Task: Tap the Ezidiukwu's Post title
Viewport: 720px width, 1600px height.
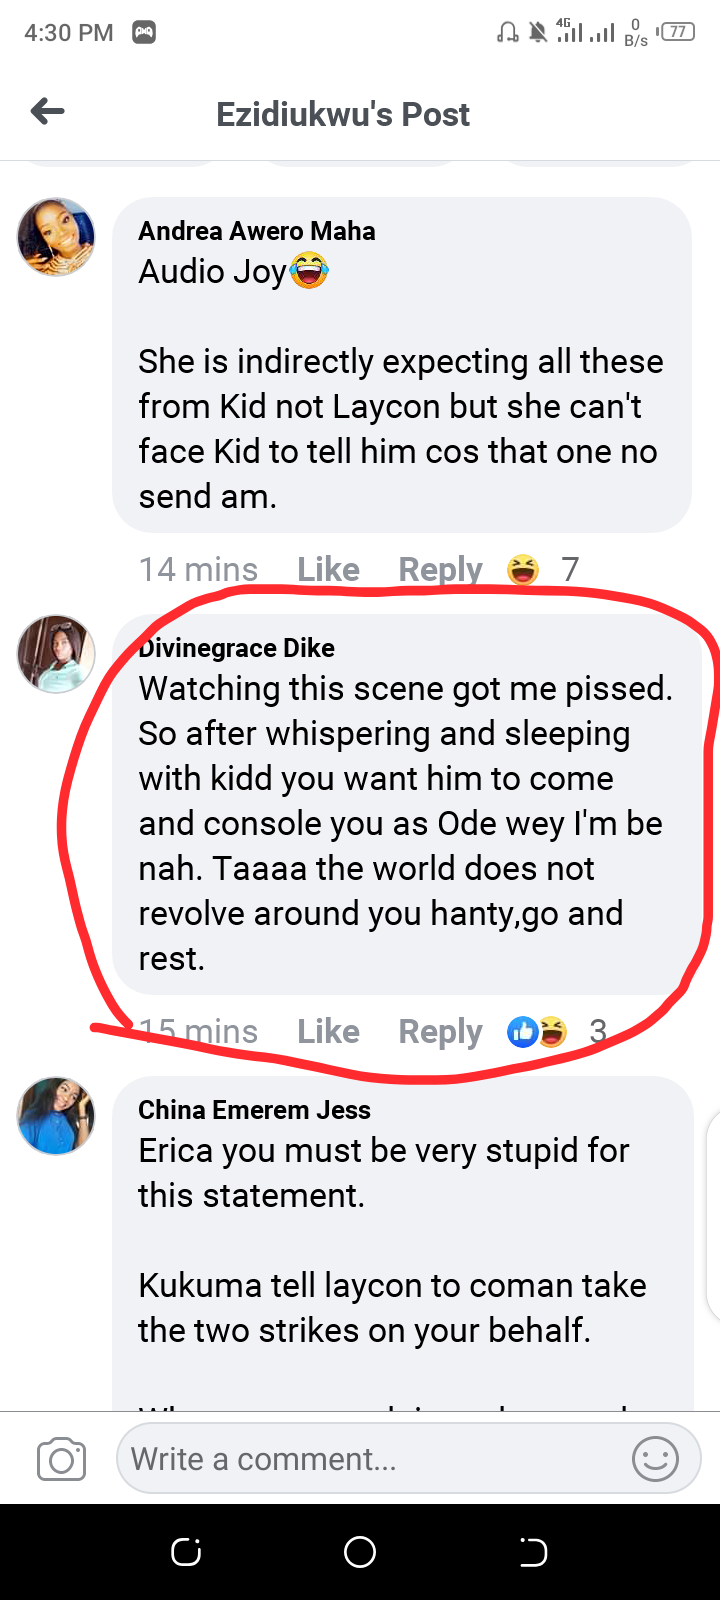Action: [x=343, y=114]
